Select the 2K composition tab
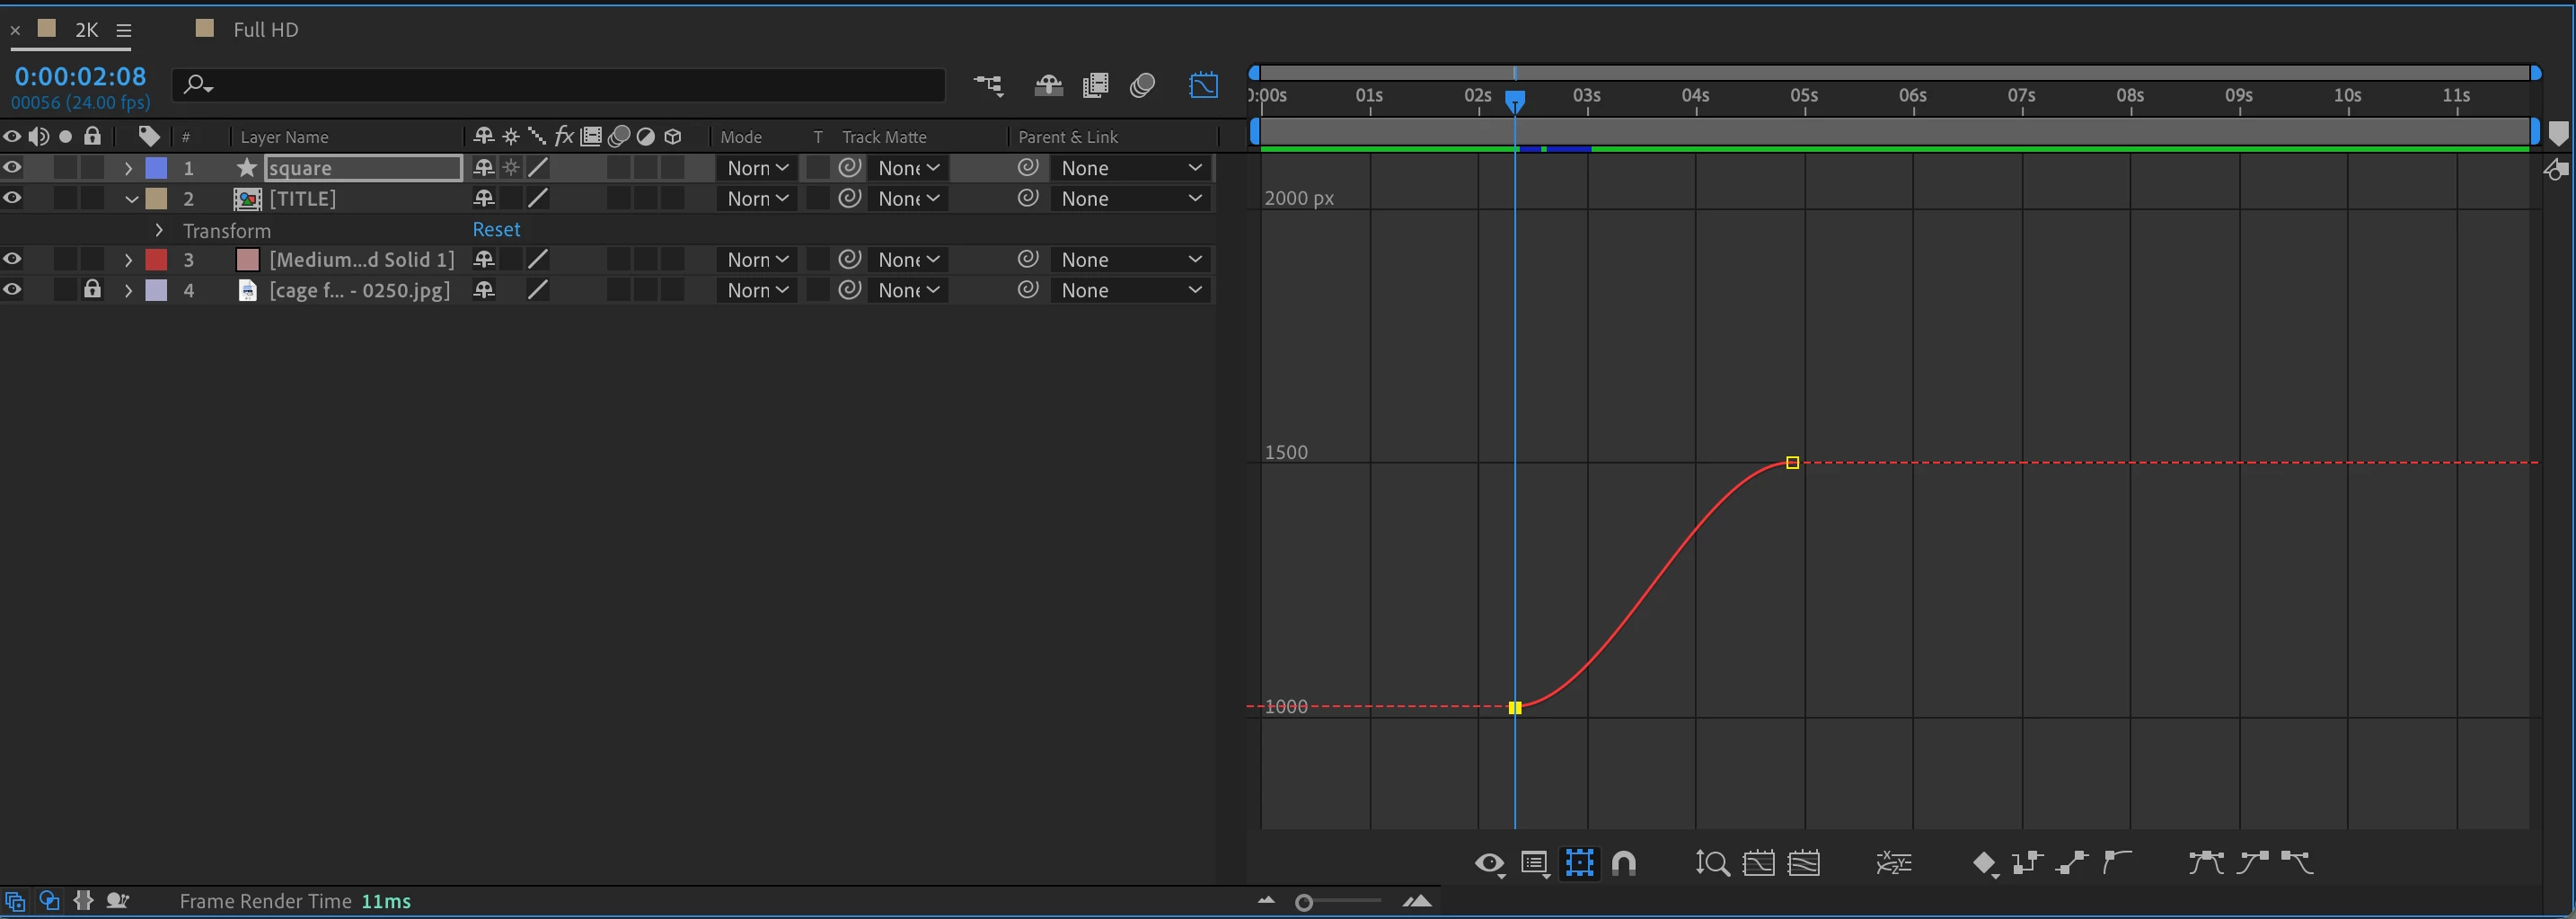The image size is (2576, 919). pyautogui.click(x=87, y=30)
